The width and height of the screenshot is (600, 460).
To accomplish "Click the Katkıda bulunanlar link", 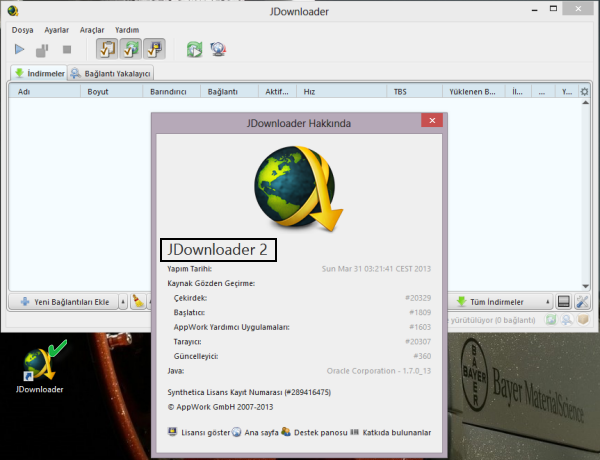I will (x=391, y=432).
